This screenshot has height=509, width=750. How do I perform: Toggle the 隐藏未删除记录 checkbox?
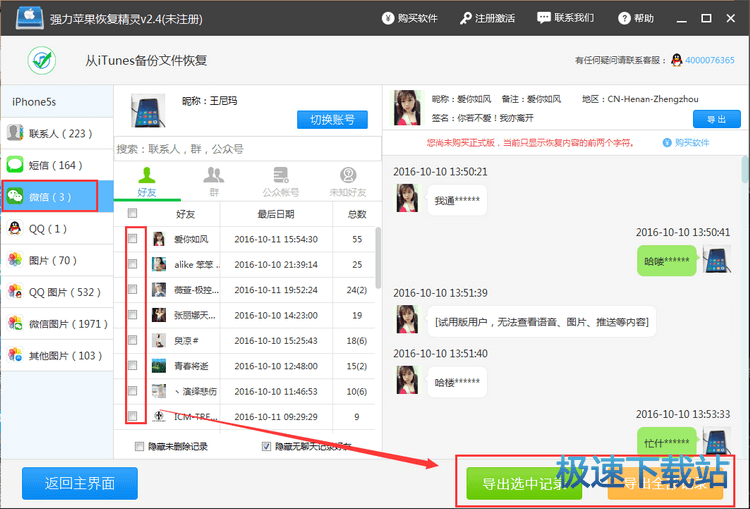pyautogui.click(x=139, y=446)
